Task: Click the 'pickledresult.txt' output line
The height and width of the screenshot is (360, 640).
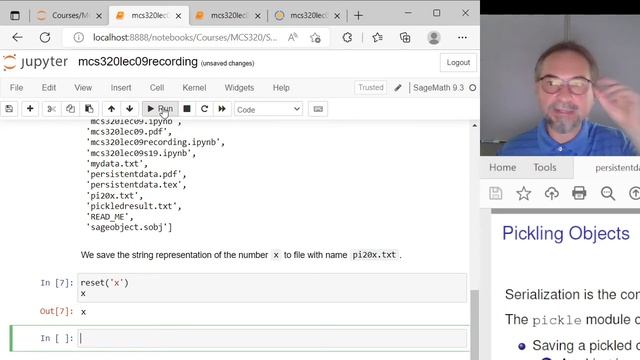Action: (x=133, y=206)
